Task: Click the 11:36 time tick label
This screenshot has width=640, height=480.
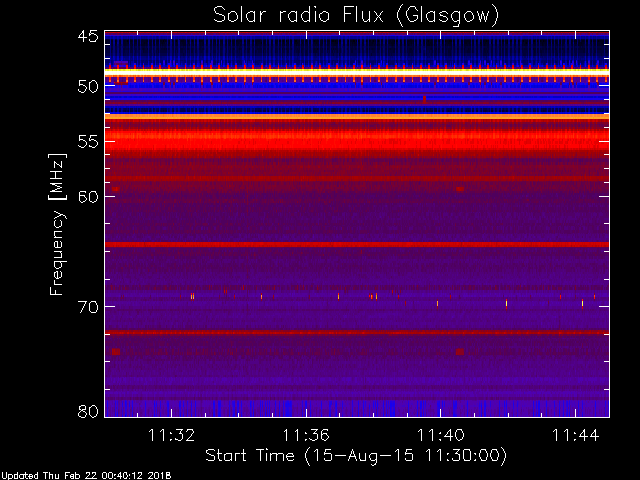Action: tap(306, 435)
